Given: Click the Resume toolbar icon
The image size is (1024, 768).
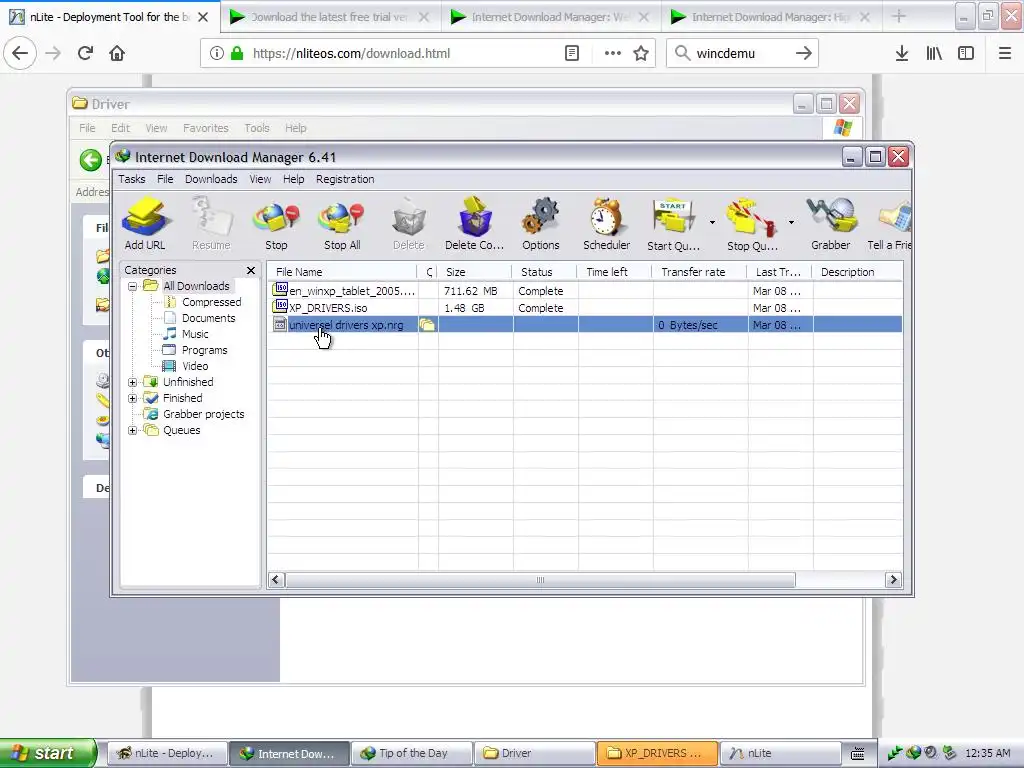Looking at the screenshot, I should [x=211, y=224].
